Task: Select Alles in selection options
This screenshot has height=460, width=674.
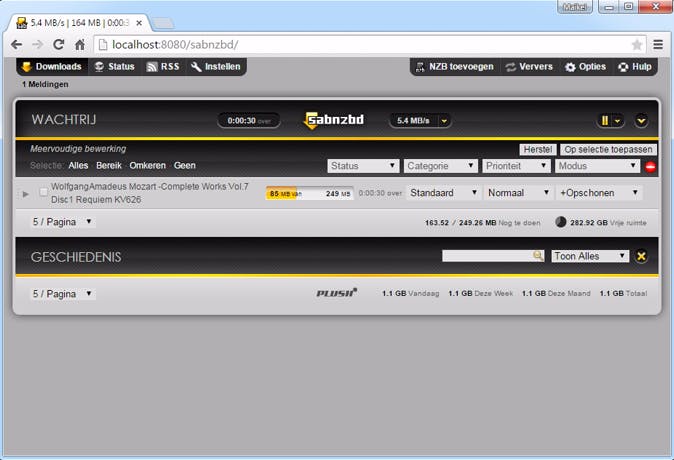Action: pyautogui.click(x=78, y=166)
